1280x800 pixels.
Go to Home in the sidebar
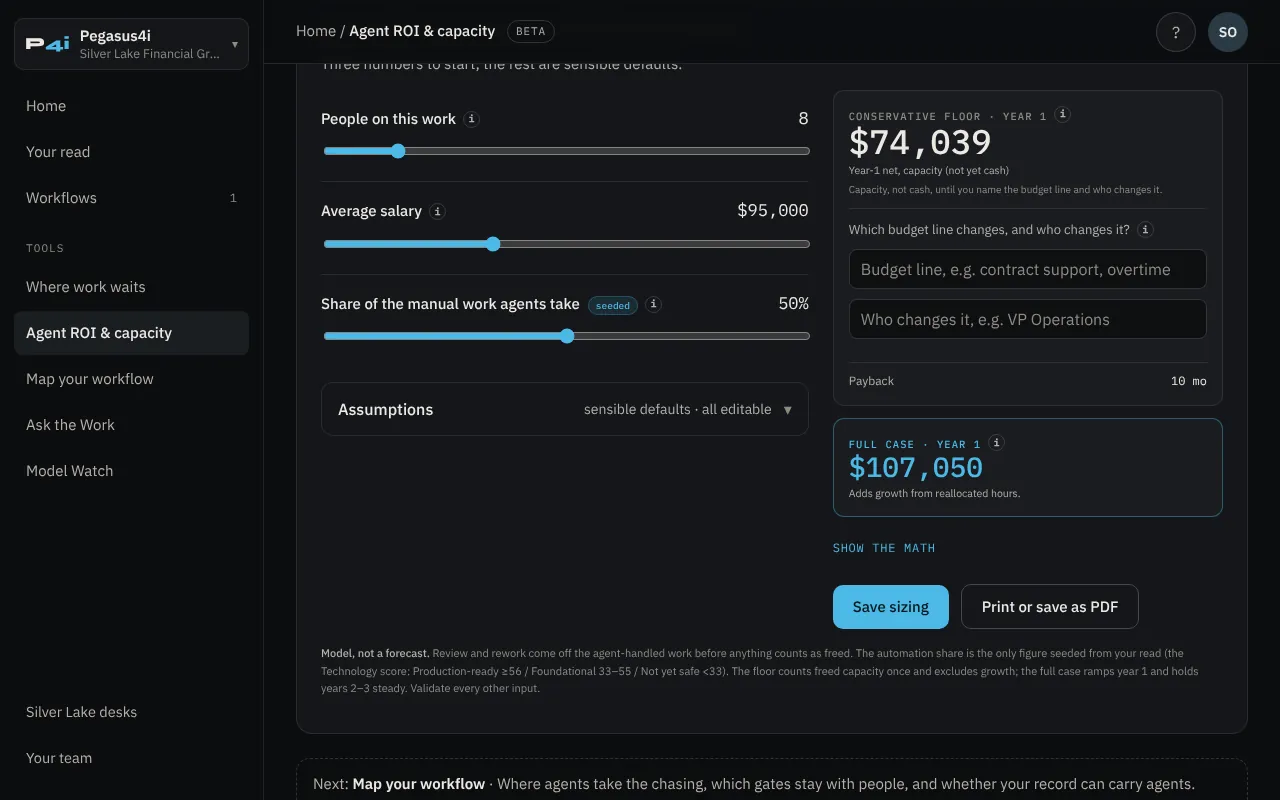point(131,106)
